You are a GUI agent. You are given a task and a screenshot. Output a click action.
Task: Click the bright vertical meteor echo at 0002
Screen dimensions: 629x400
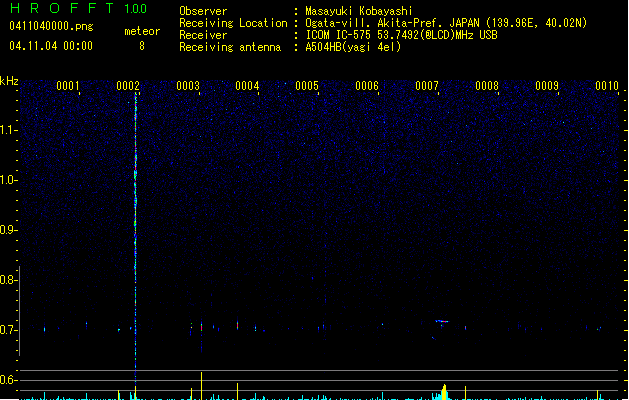pos(136,237)
